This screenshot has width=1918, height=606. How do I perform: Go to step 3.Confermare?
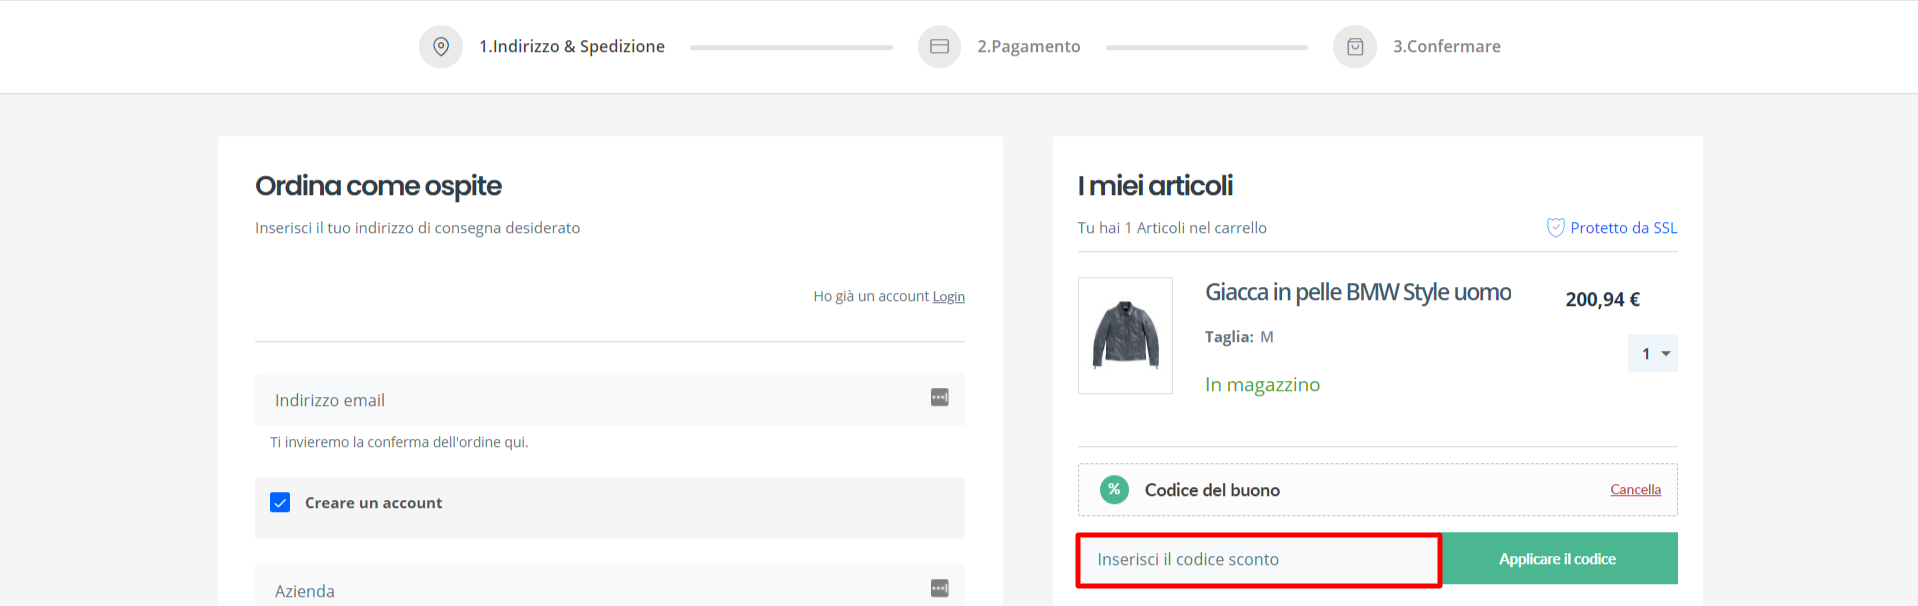coord(1447,46)
